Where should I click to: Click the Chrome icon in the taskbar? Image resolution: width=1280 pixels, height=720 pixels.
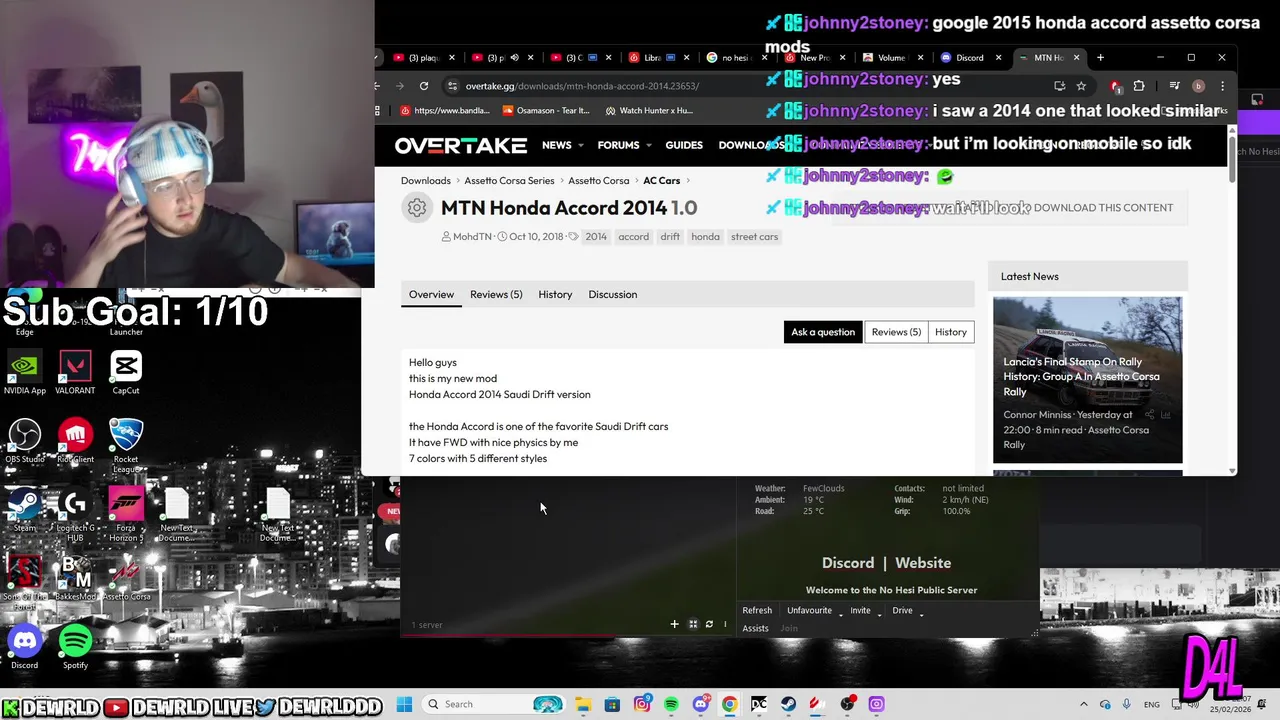click(x=730, y=704)
